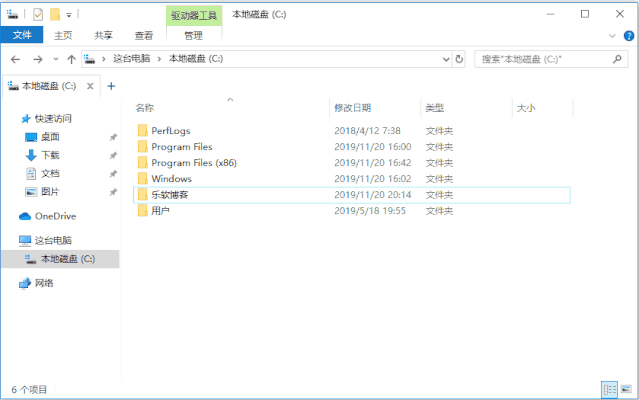Expand the breadcrumb chevron after 这台电脑
Screen dimensions: 639x400
(x=159, y=59)
